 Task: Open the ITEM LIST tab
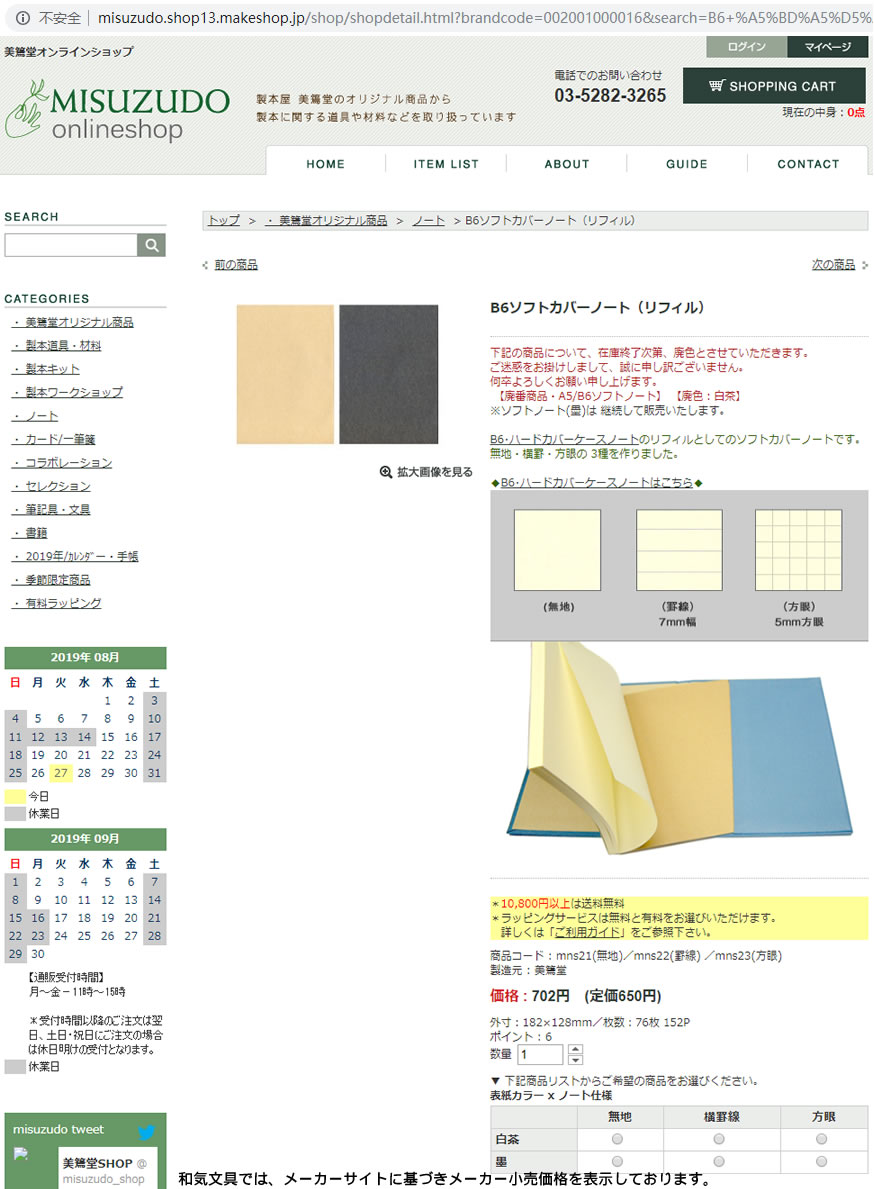pos(446,164)
